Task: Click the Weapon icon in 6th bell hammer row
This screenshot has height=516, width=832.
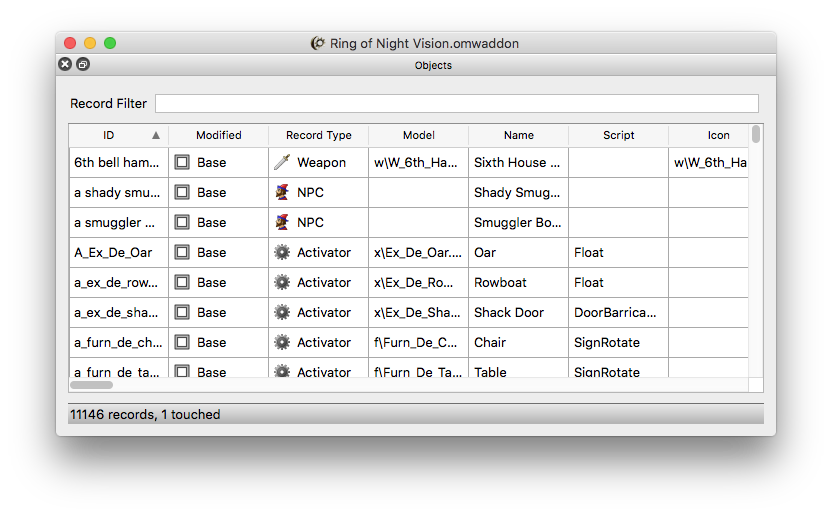Action: click(282, 162)
